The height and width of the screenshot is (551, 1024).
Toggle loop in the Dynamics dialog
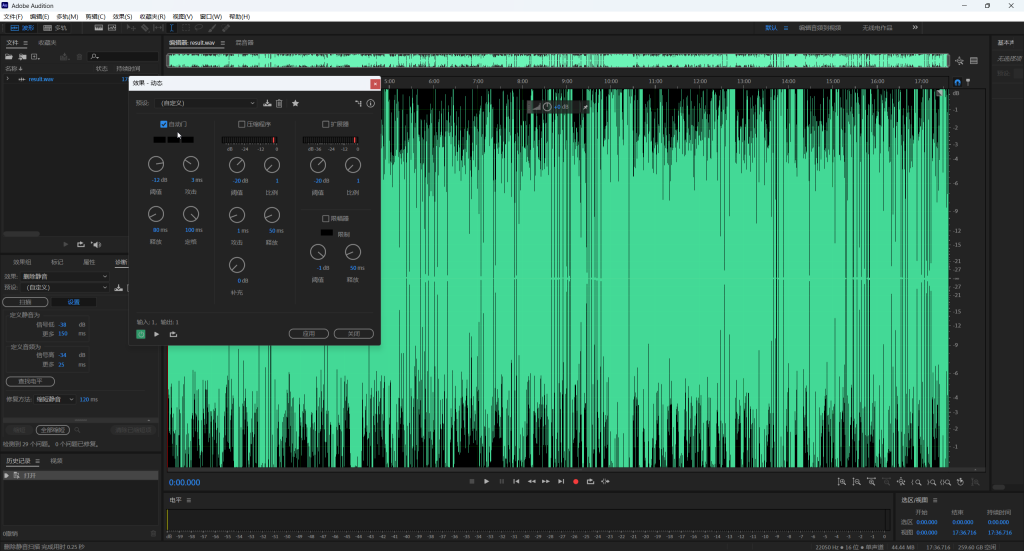(173, 334)
